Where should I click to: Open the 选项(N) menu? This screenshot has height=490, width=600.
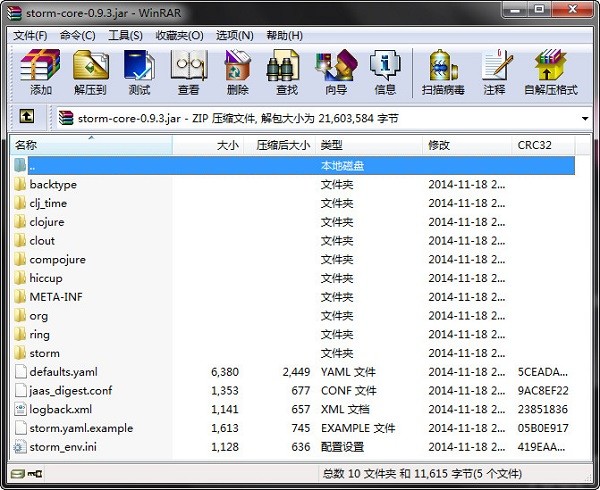pos(235,36)
